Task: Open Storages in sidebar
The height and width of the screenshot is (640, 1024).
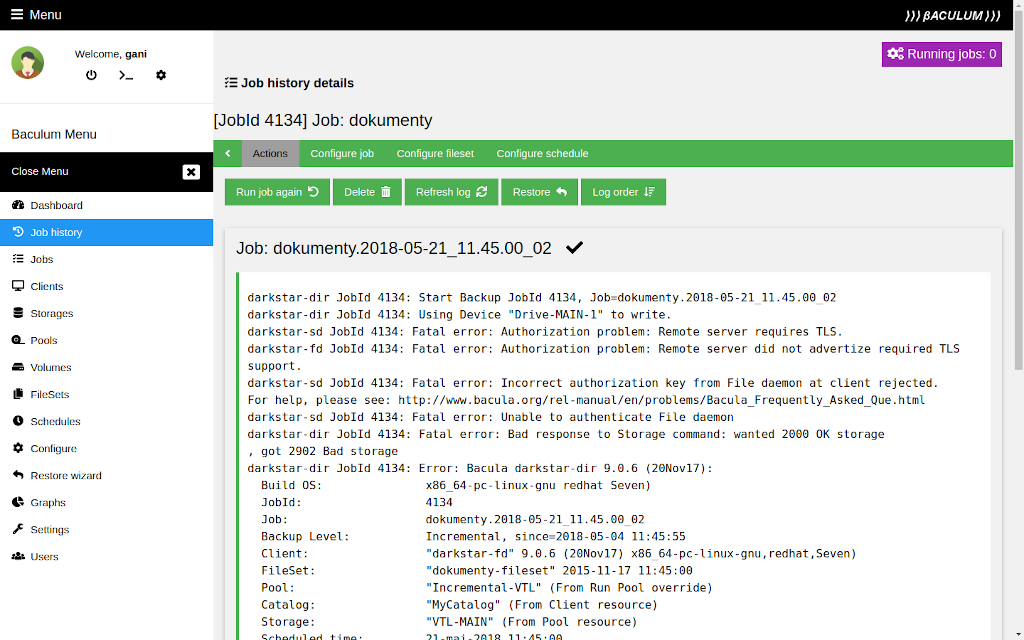Action: tap(106, 313)
